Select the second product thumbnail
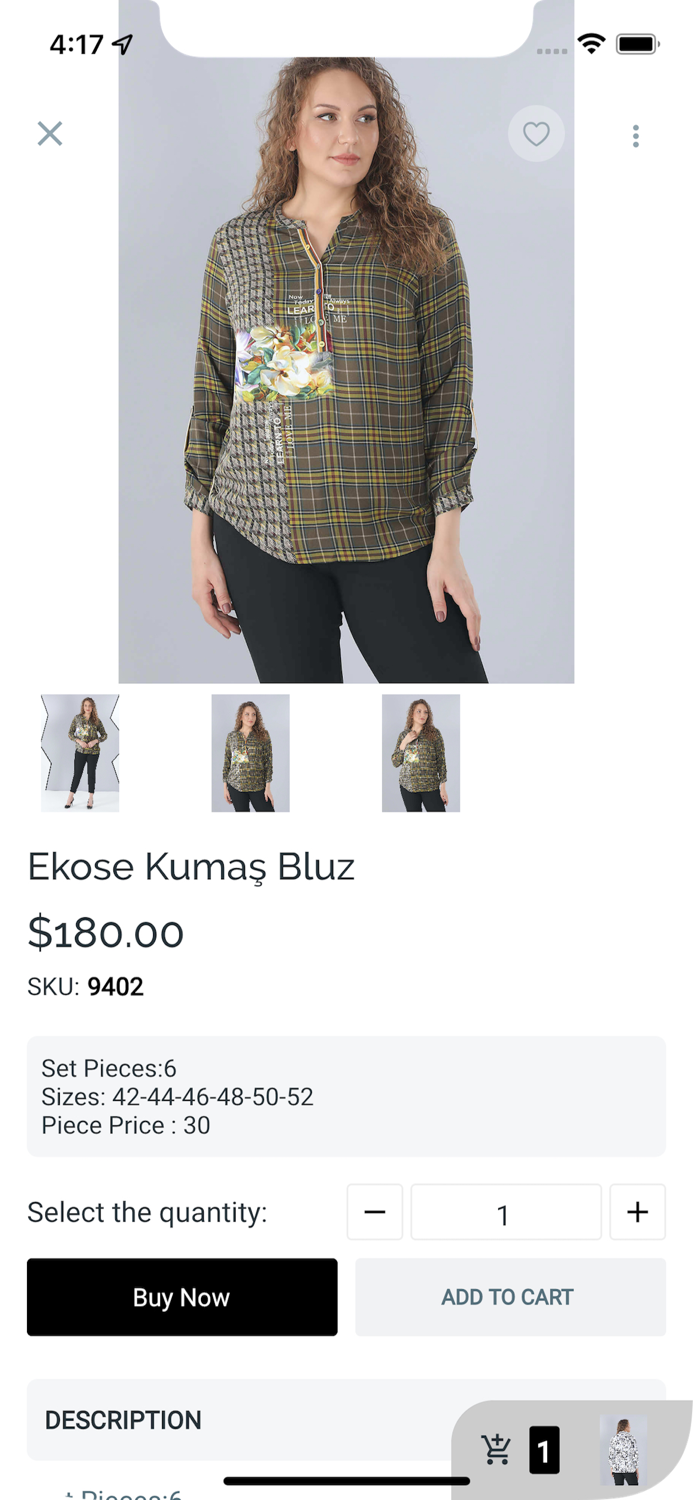 [x=250, y=753]
